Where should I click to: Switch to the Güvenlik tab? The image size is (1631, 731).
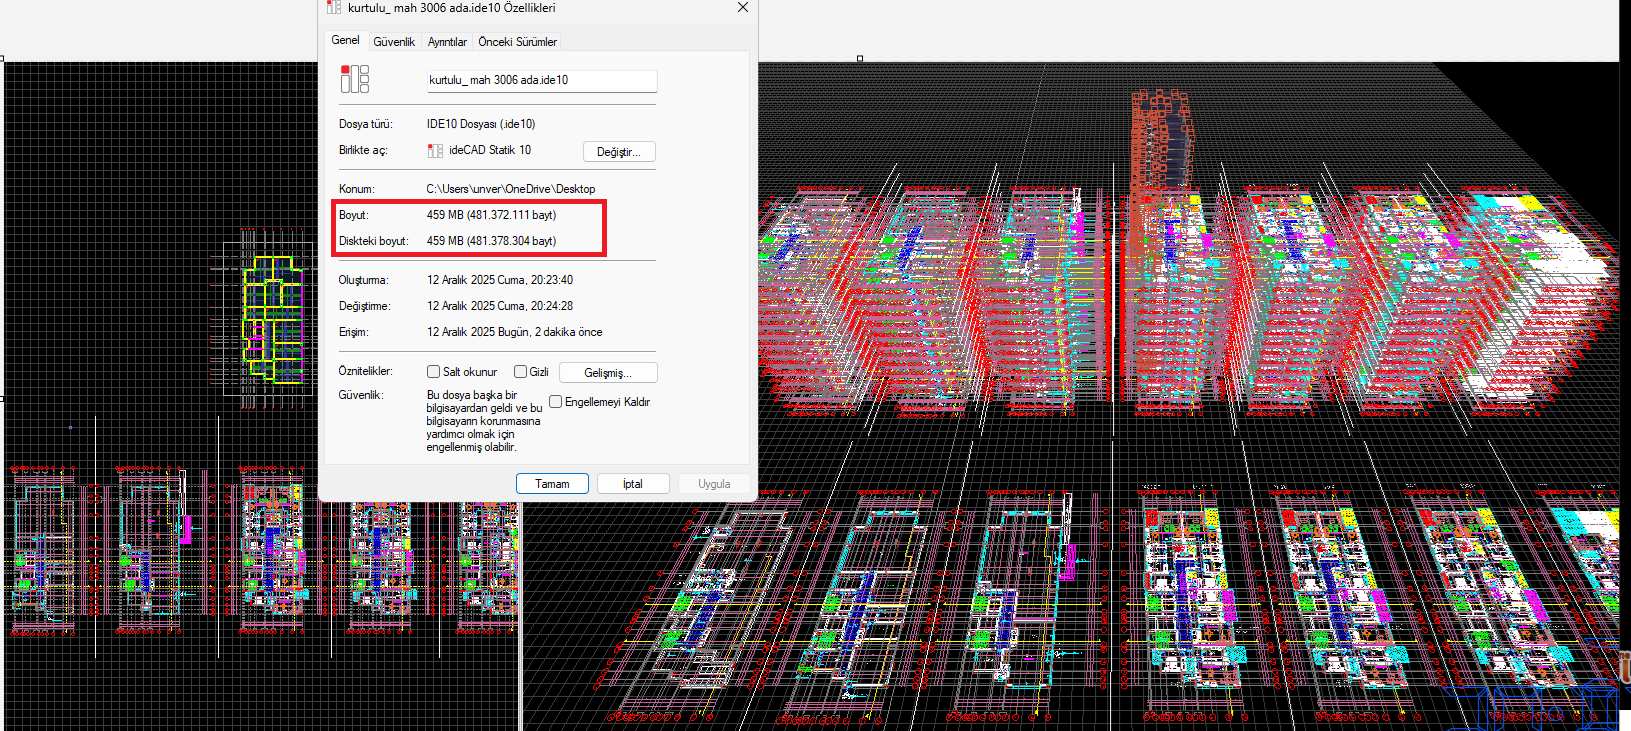(393, 42)
